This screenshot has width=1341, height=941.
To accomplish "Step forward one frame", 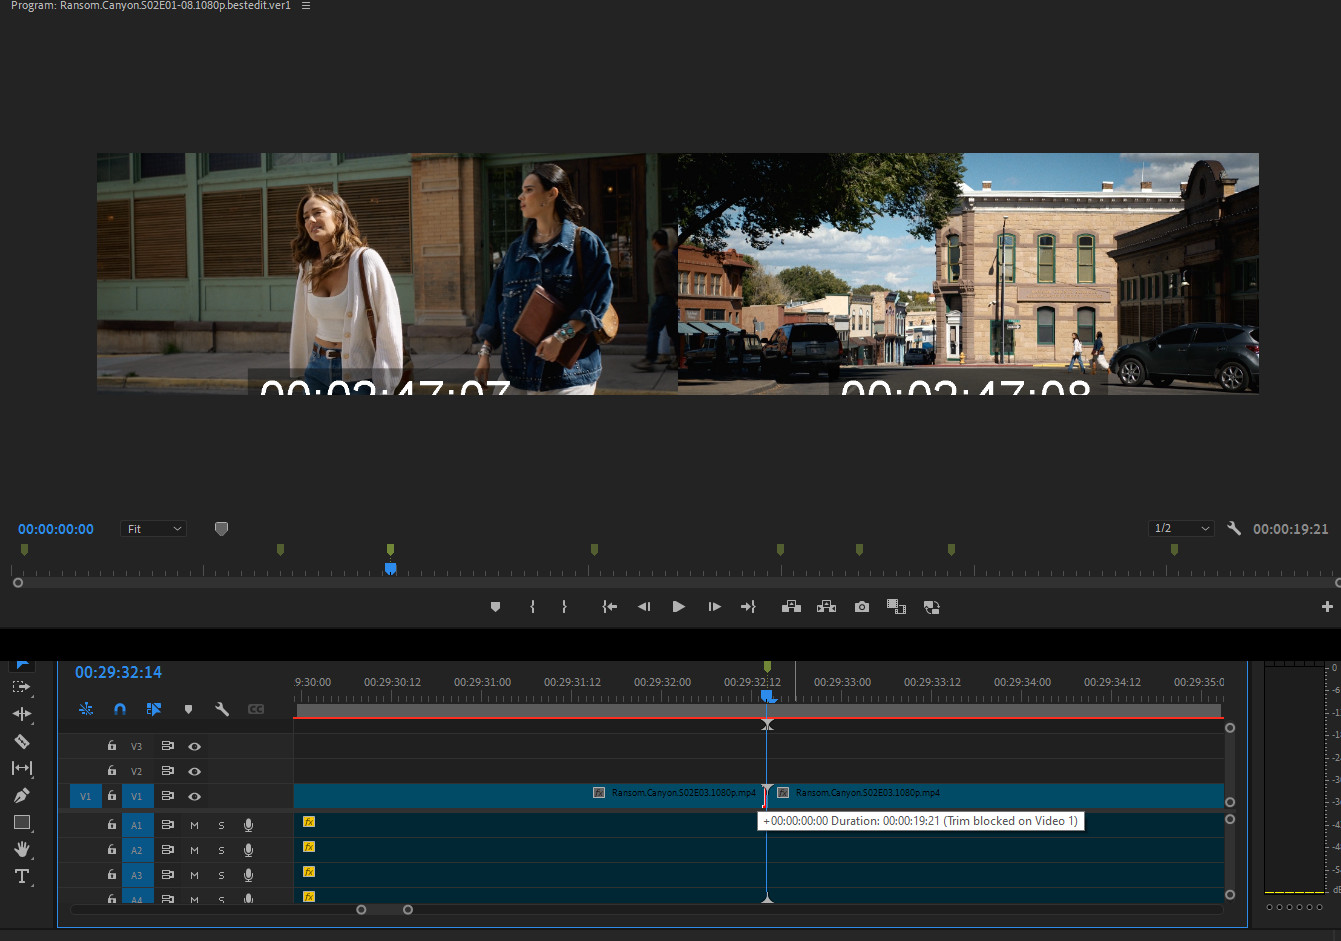I will pos(714,607).
